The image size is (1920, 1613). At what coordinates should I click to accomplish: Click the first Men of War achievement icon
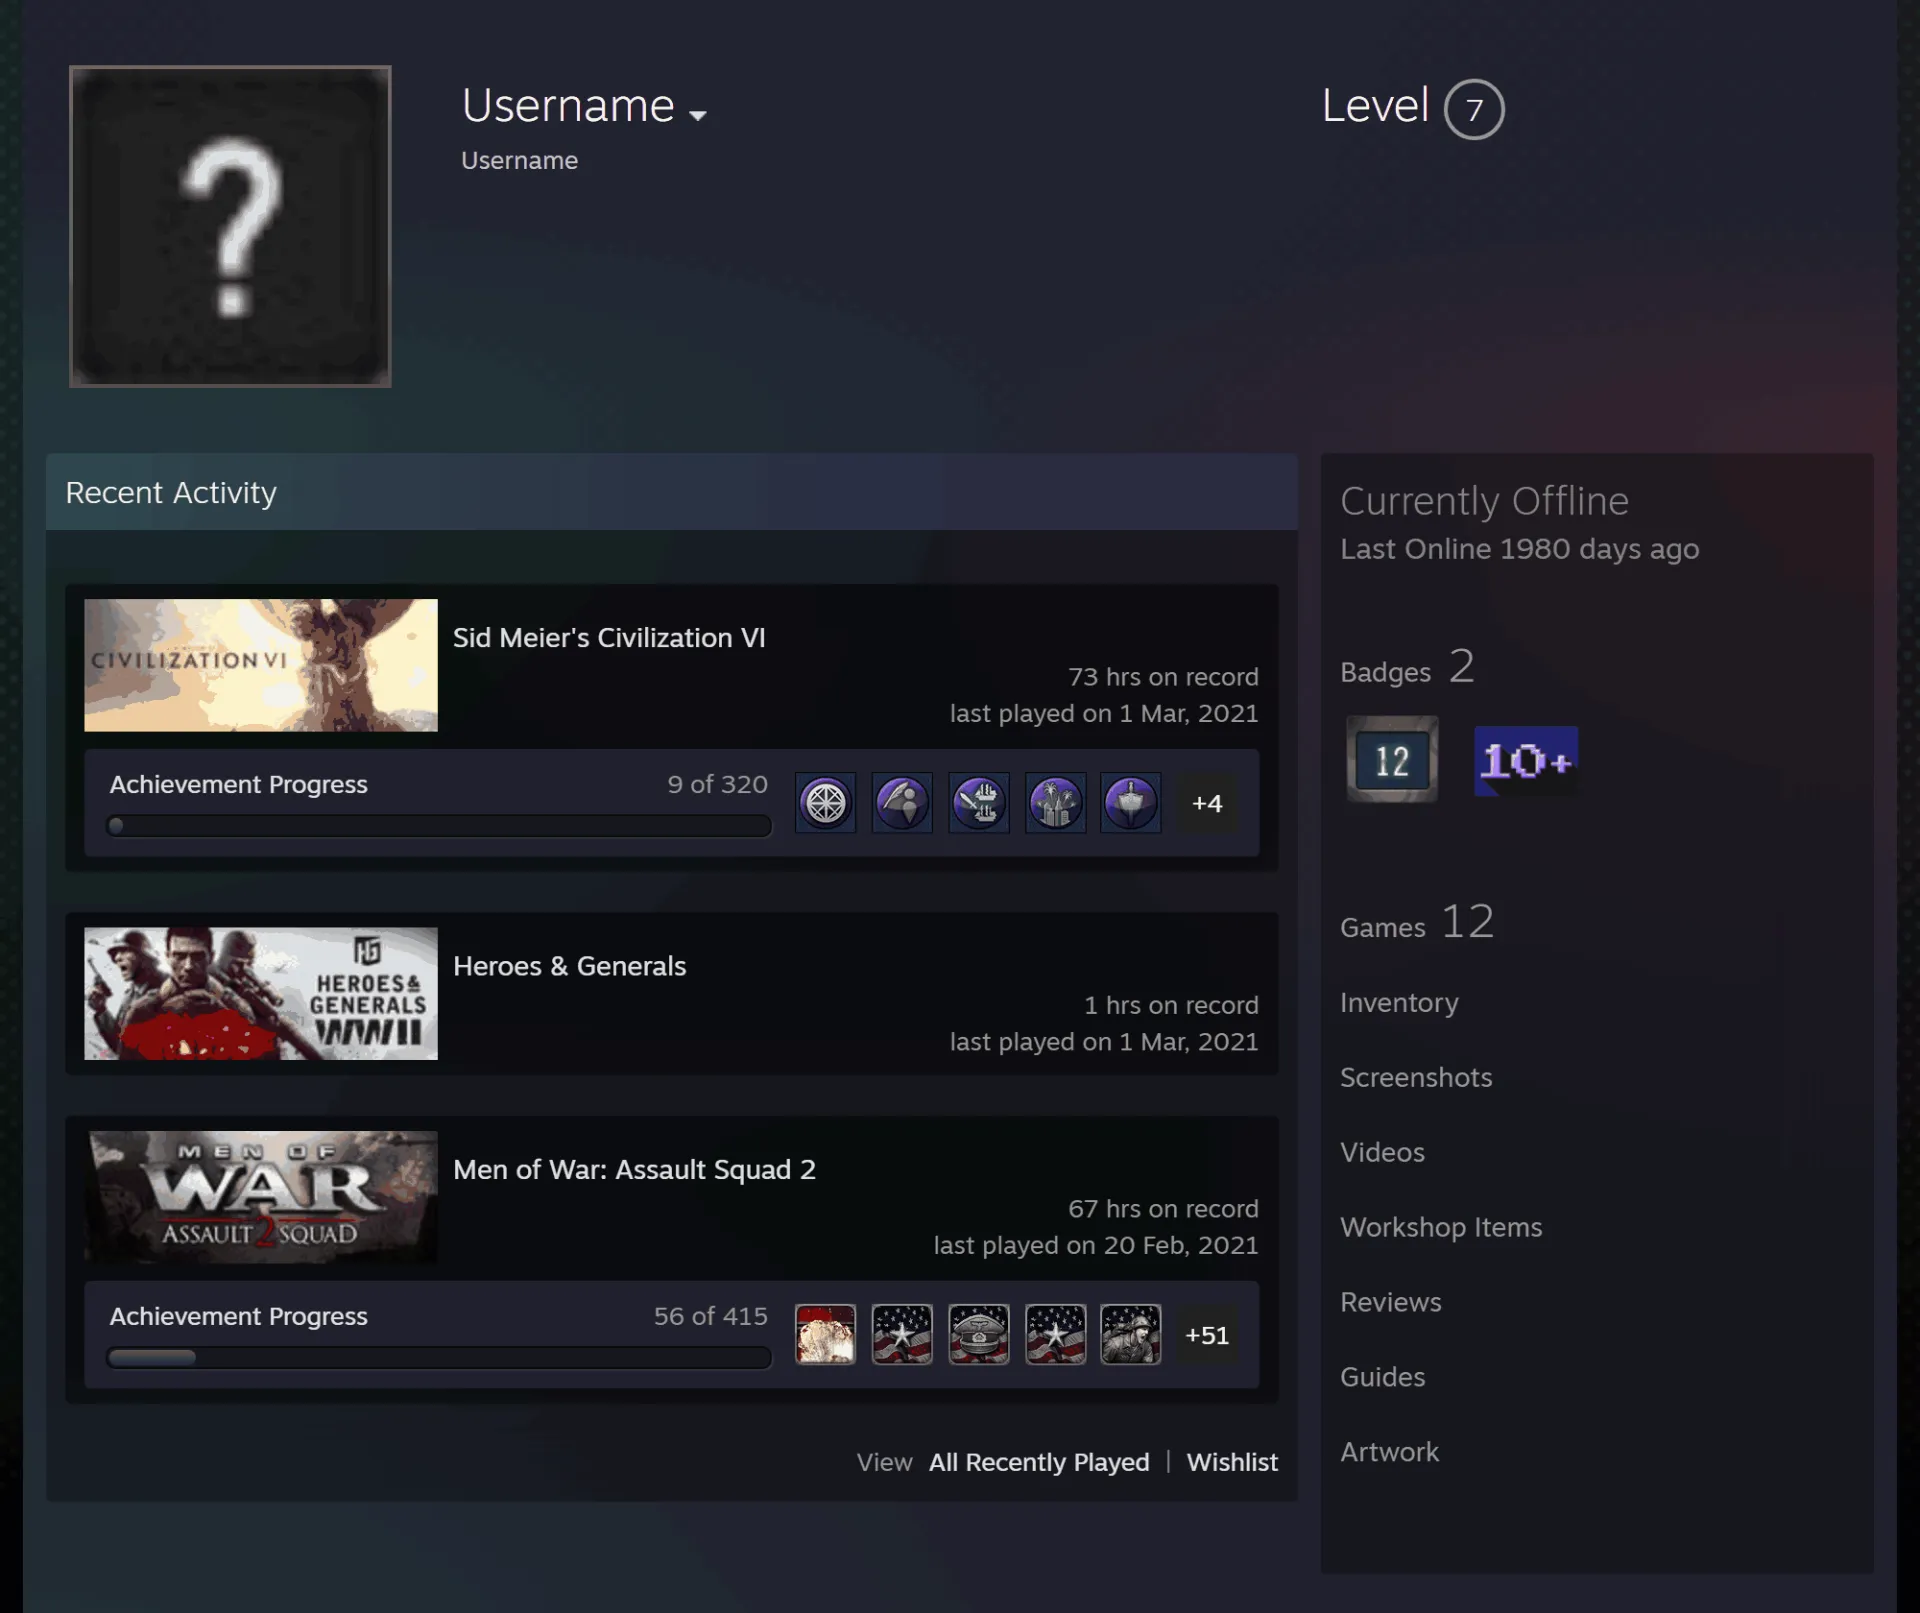pos(825,1334)
